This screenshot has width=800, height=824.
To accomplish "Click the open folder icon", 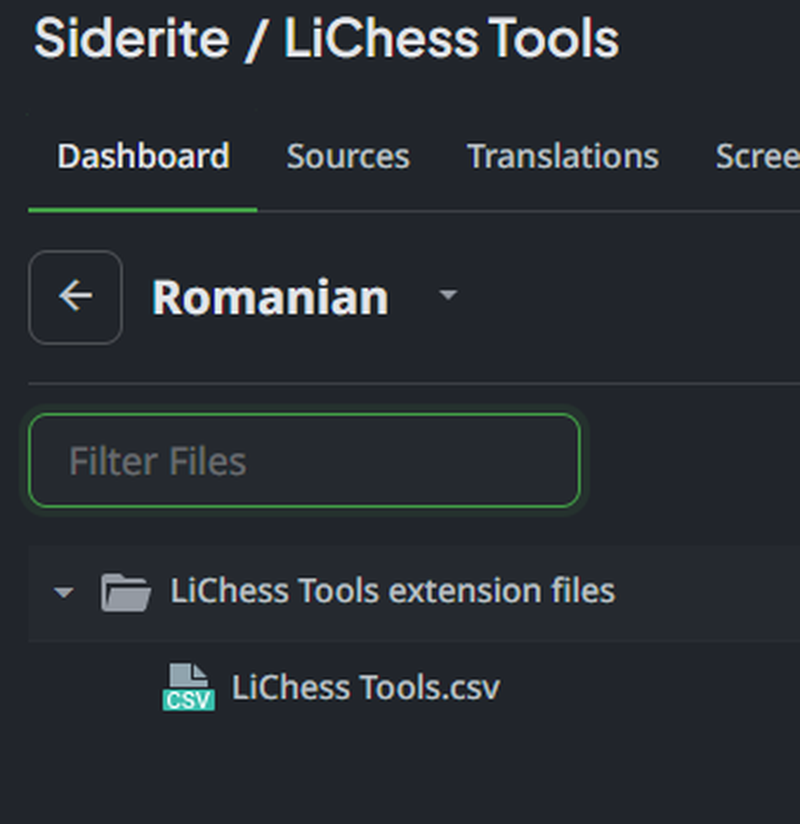I will (125, 592).
